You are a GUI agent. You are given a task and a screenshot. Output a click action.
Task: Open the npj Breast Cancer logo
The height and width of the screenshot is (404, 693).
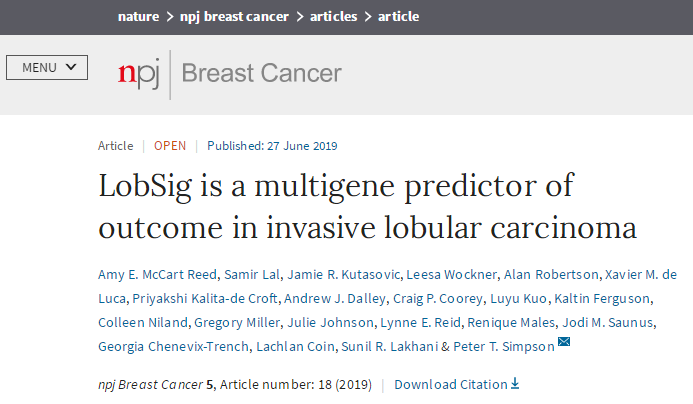[229, 74]
